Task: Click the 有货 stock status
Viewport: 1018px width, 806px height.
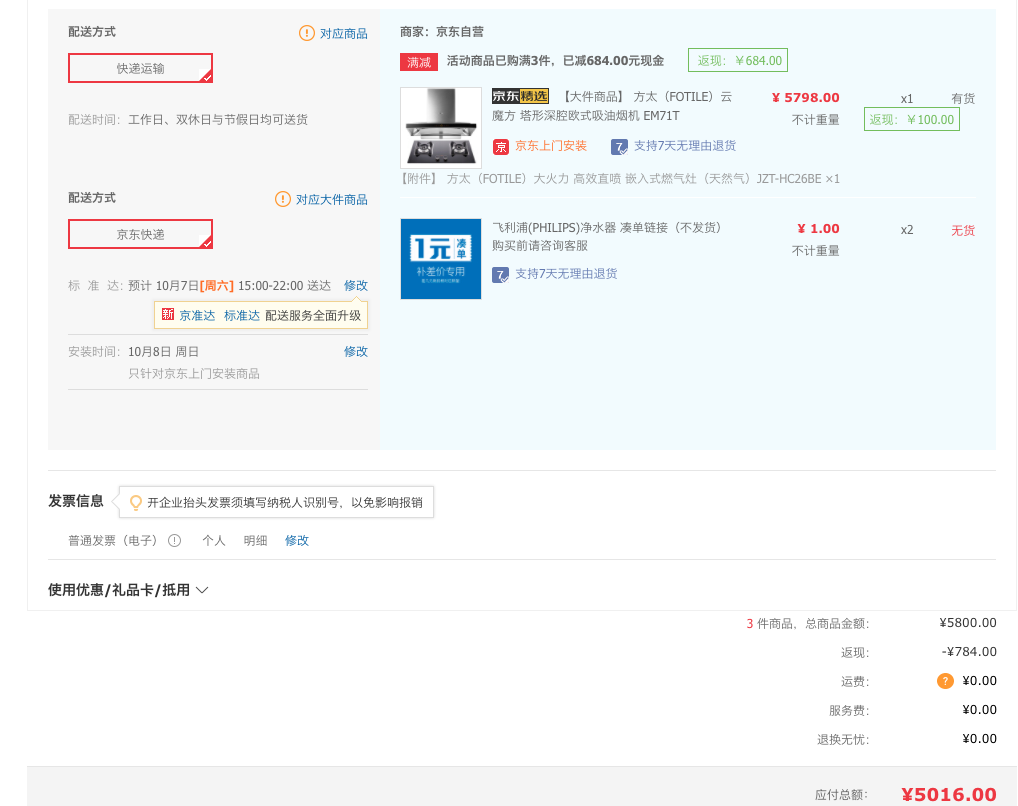Action: coord(963,98)
